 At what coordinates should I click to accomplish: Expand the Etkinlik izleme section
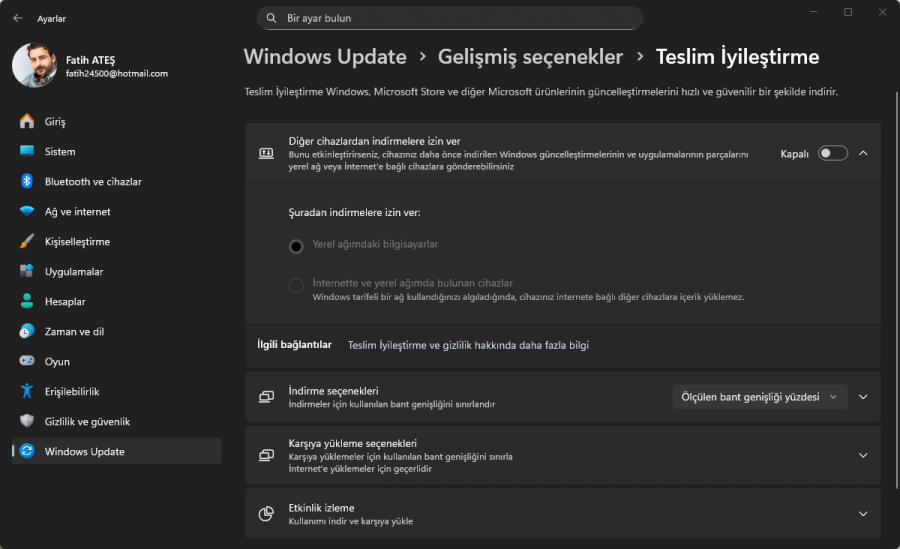[863, 514]
